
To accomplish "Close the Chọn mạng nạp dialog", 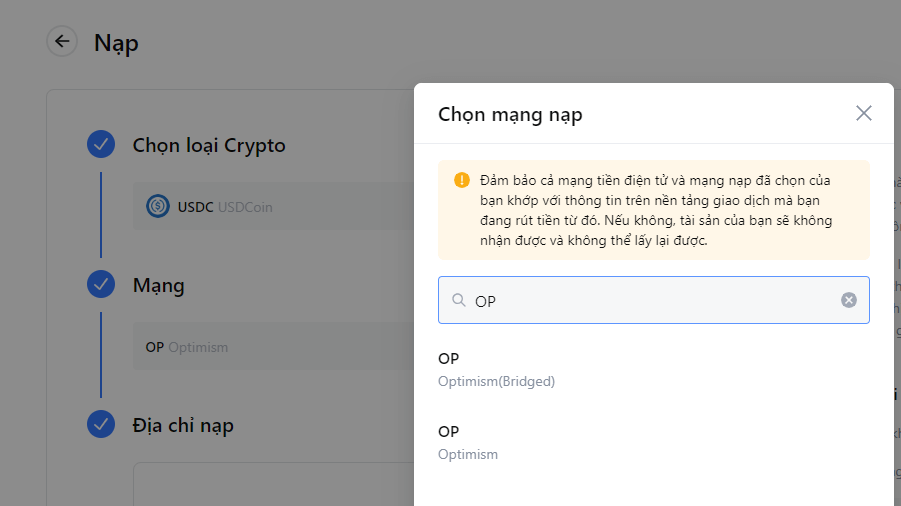I will point(864,113).
